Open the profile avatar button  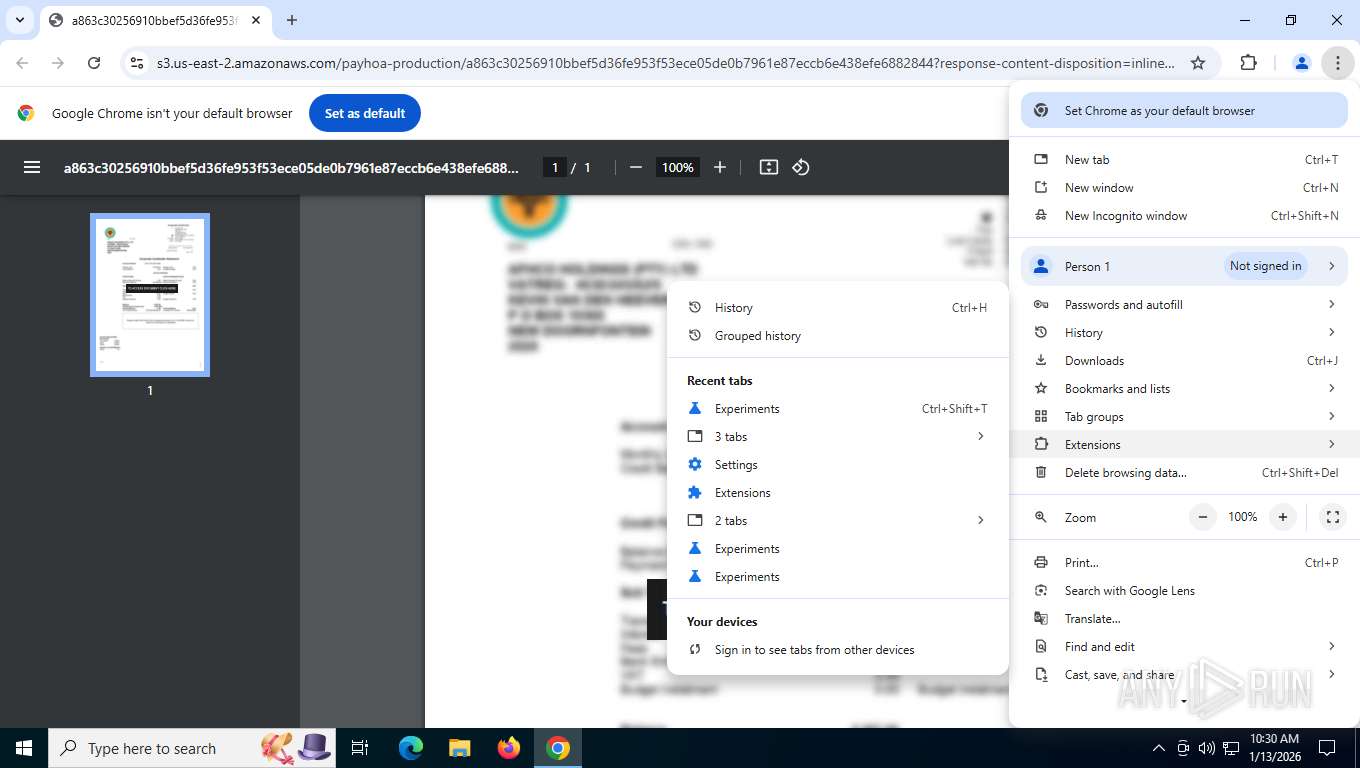click(1302, 63)
